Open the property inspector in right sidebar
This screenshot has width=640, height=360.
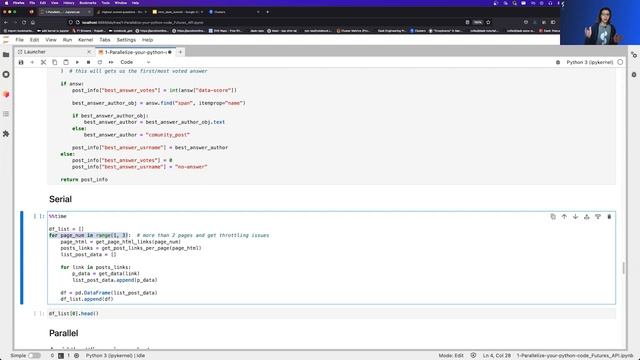click(634, 55)
